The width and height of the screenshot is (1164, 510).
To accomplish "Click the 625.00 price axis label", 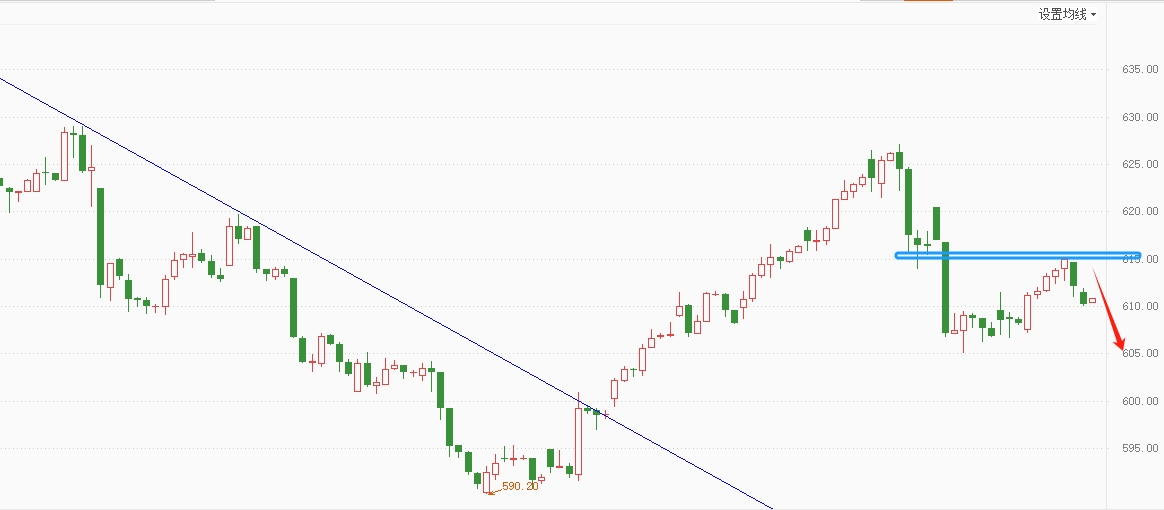I will (1140, 164).
